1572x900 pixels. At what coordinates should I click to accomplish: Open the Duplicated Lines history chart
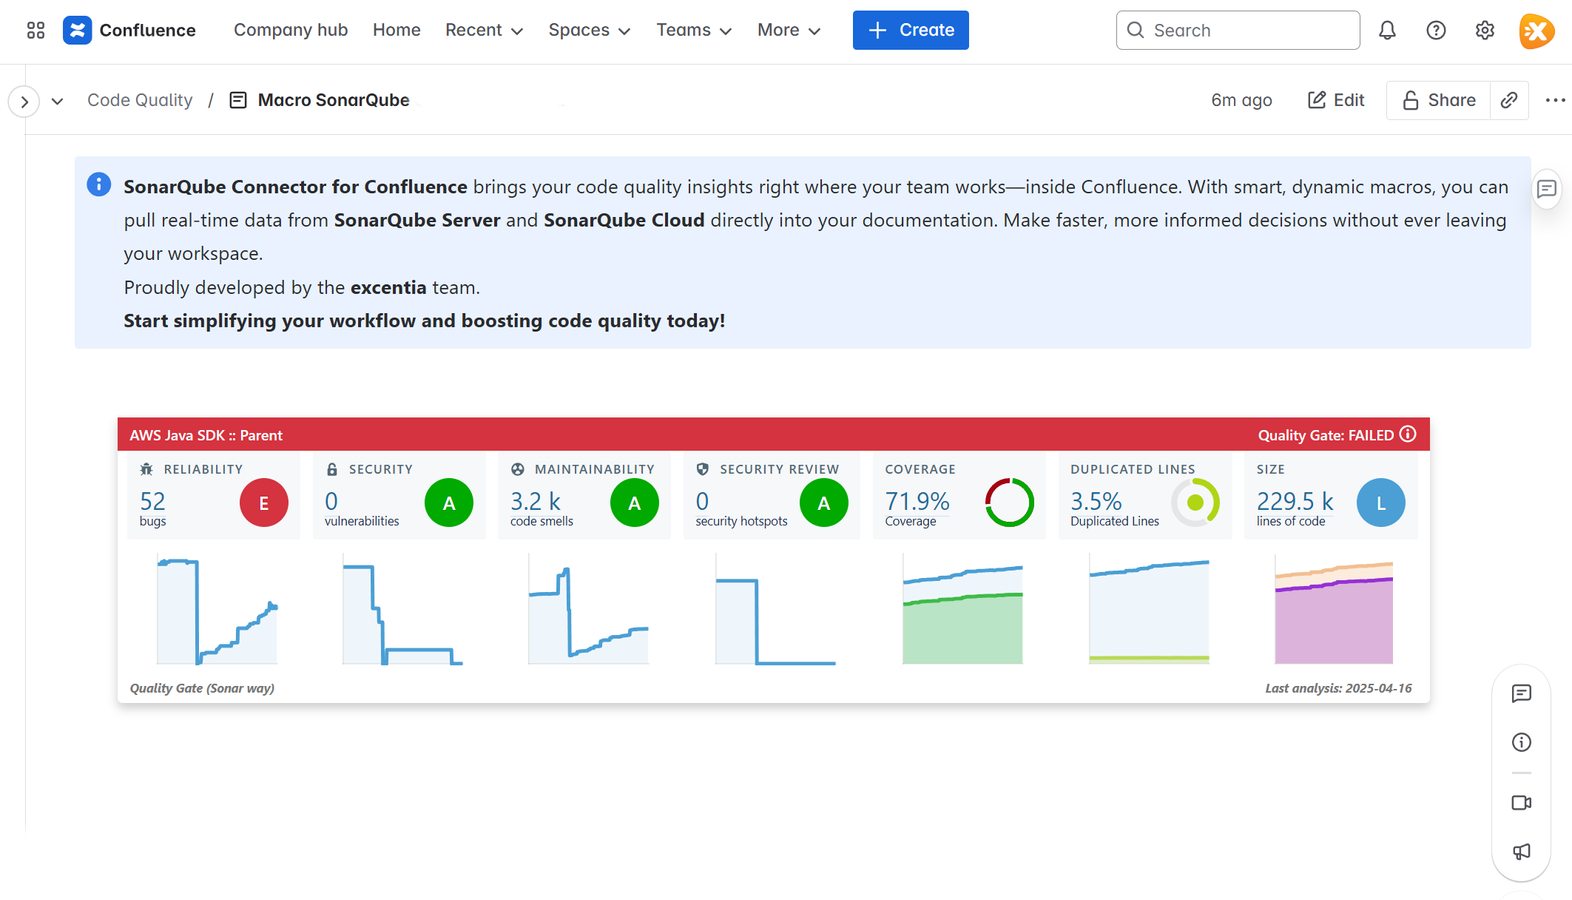point(1149,611)
